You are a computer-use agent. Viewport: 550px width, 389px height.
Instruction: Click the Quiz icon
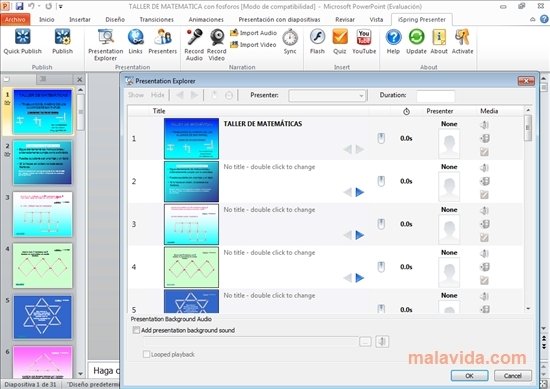(340, 36)
